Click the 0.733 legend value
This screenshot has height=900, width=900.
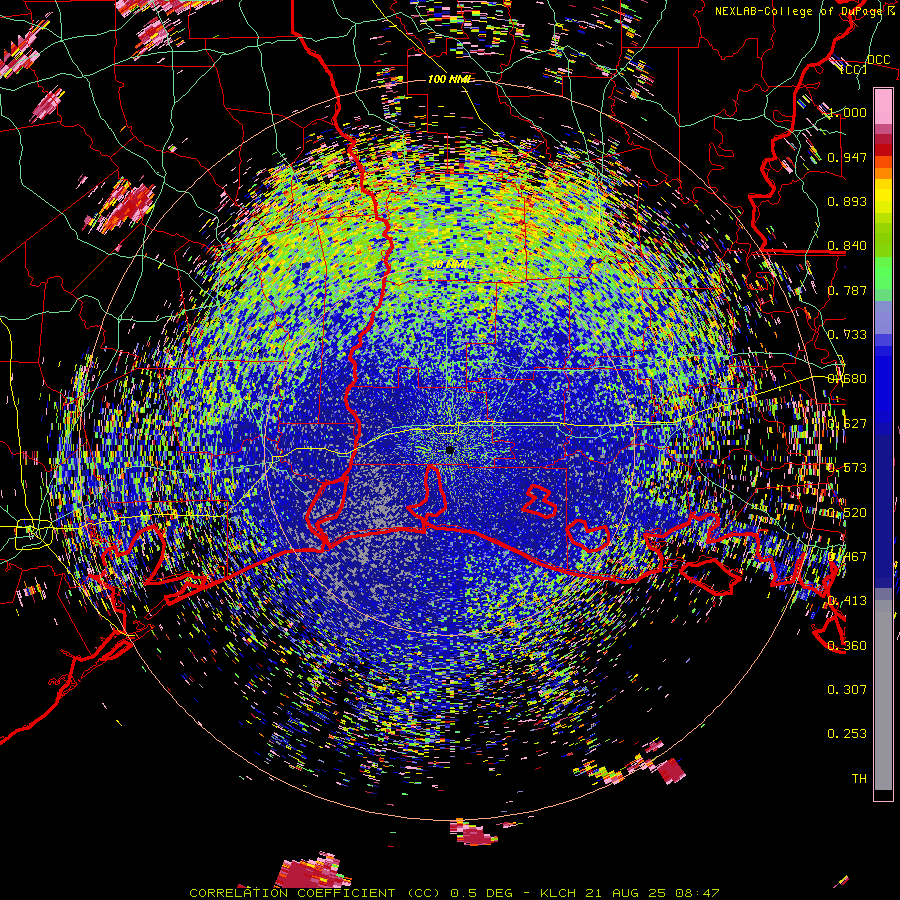click(x=847, y=335)
